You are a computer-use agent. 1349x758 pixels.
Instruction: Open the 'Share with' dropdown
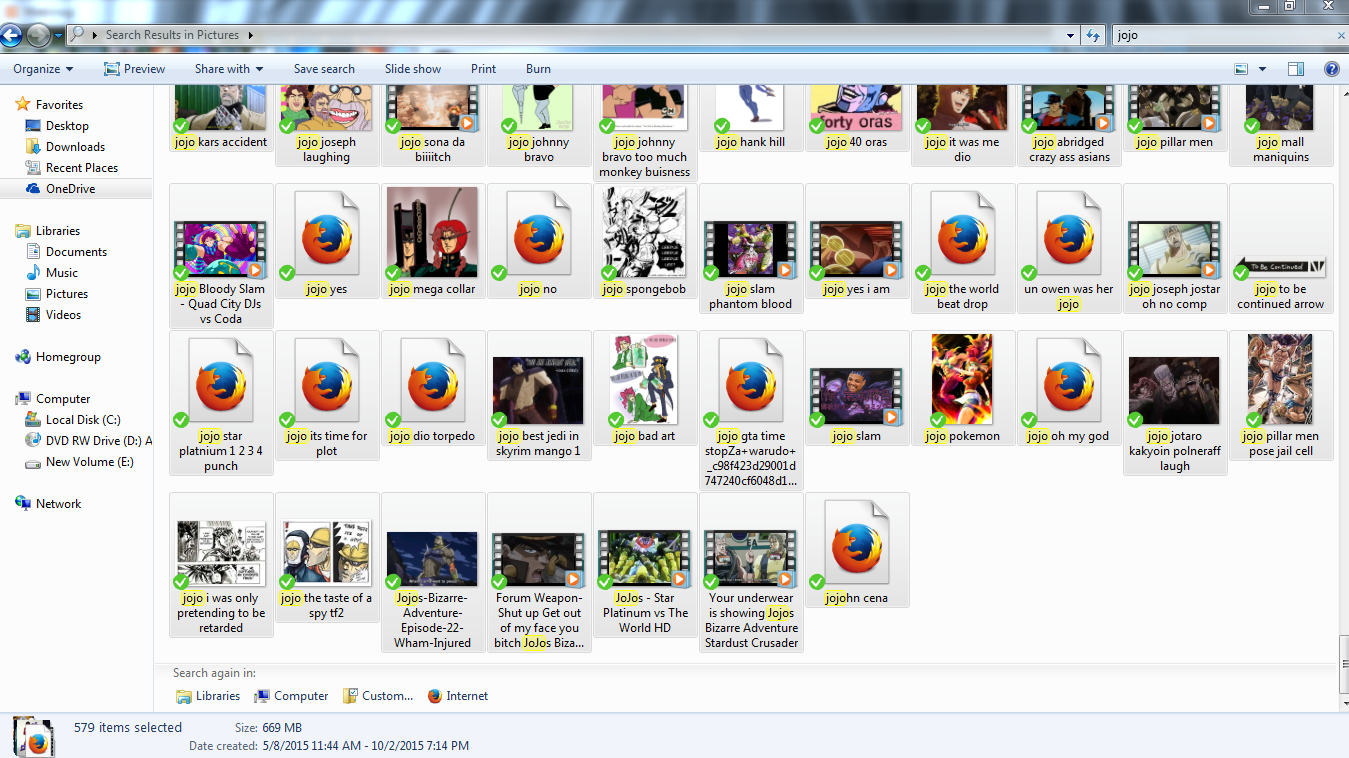point(229,69)
